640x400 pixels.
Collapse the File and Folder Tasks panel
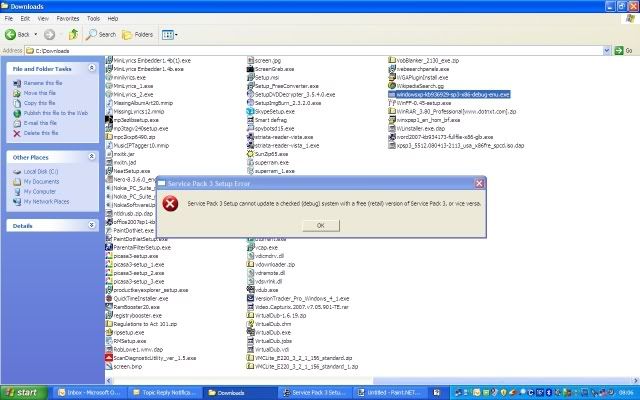click(92, 68)
